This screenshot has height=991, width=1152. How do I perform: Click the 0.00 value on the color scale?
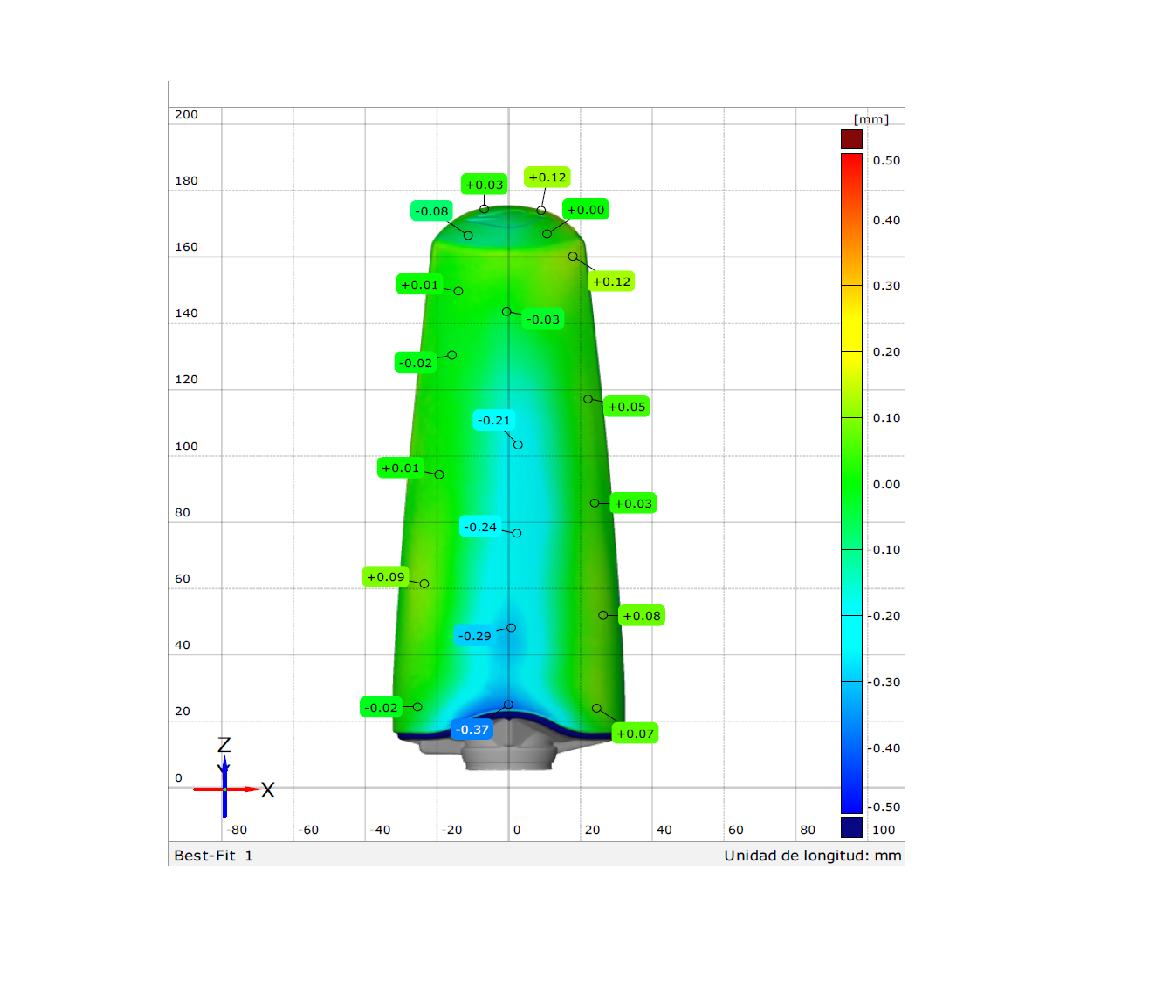[886, 484]
